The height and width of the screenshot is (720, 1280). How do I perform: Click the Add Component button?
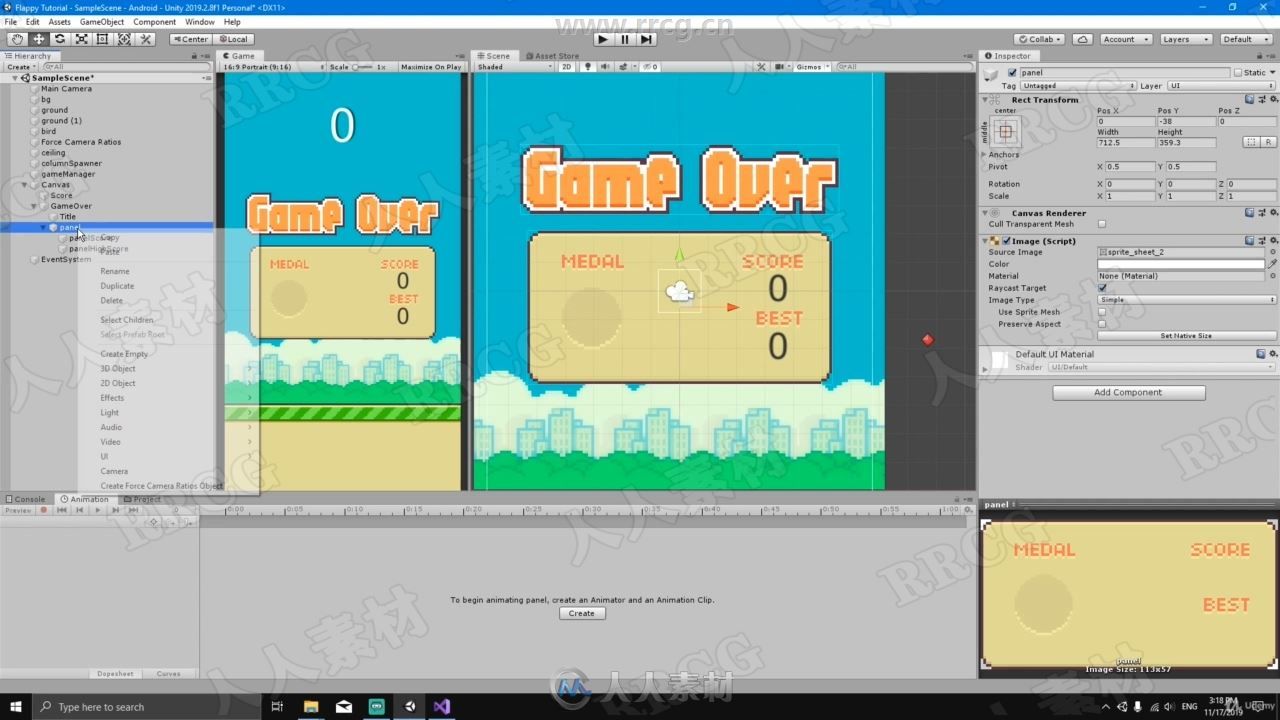tap(1129, 393)
